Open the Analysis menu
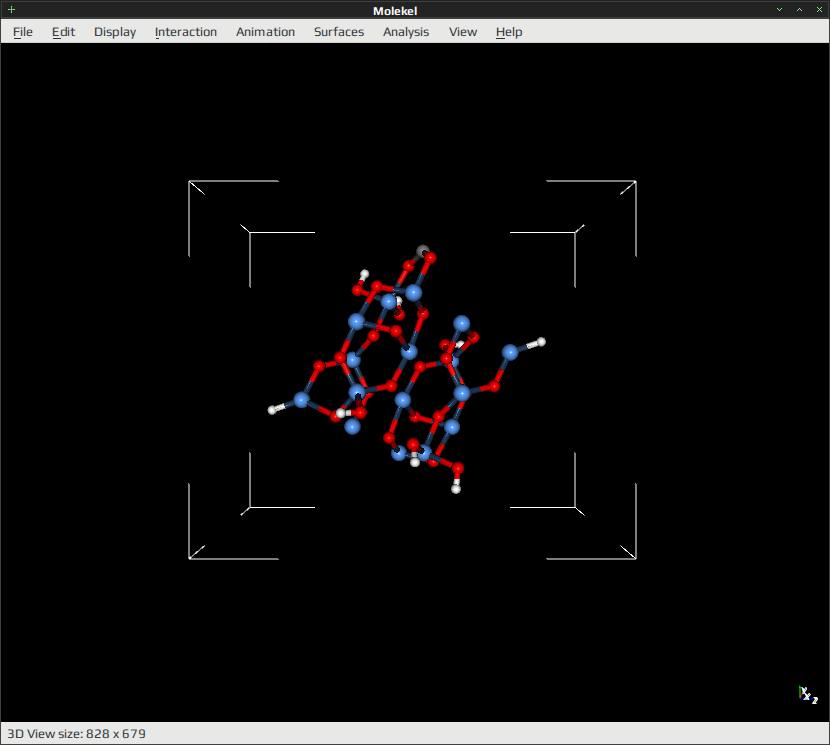 [x=406, y=32]
